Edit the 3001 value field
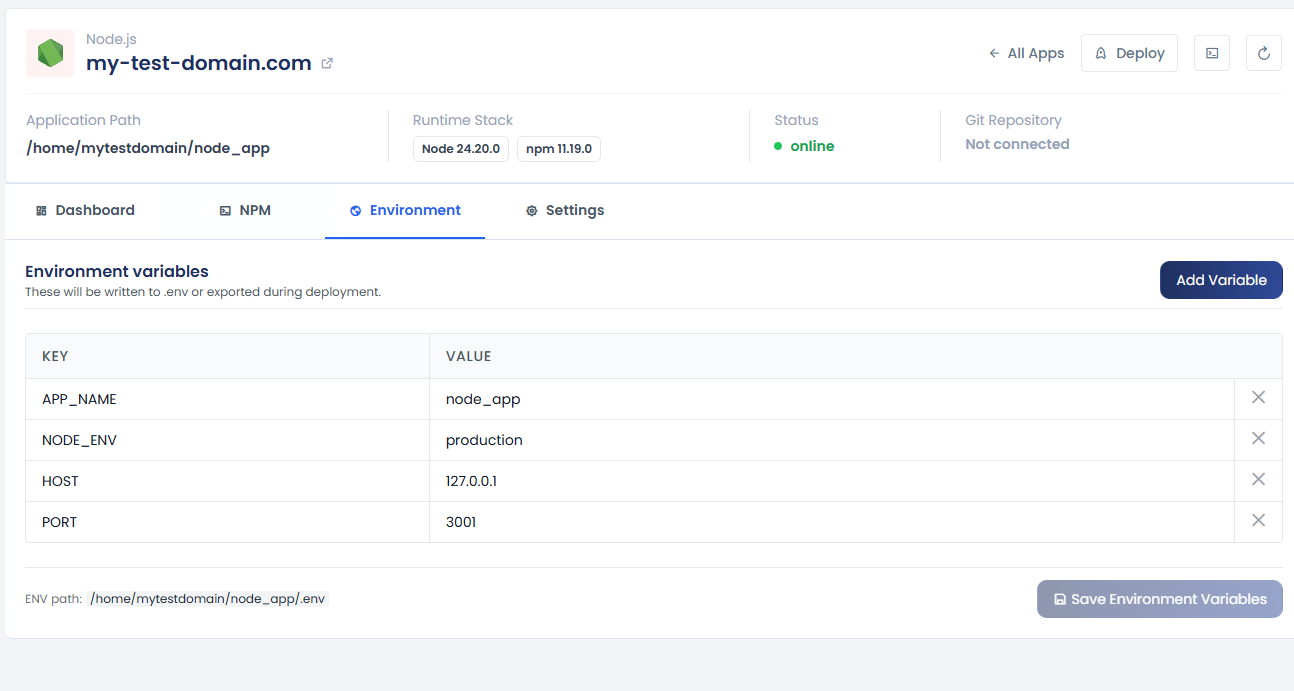This screenshot has width=1294, height=691. [832, 522]
